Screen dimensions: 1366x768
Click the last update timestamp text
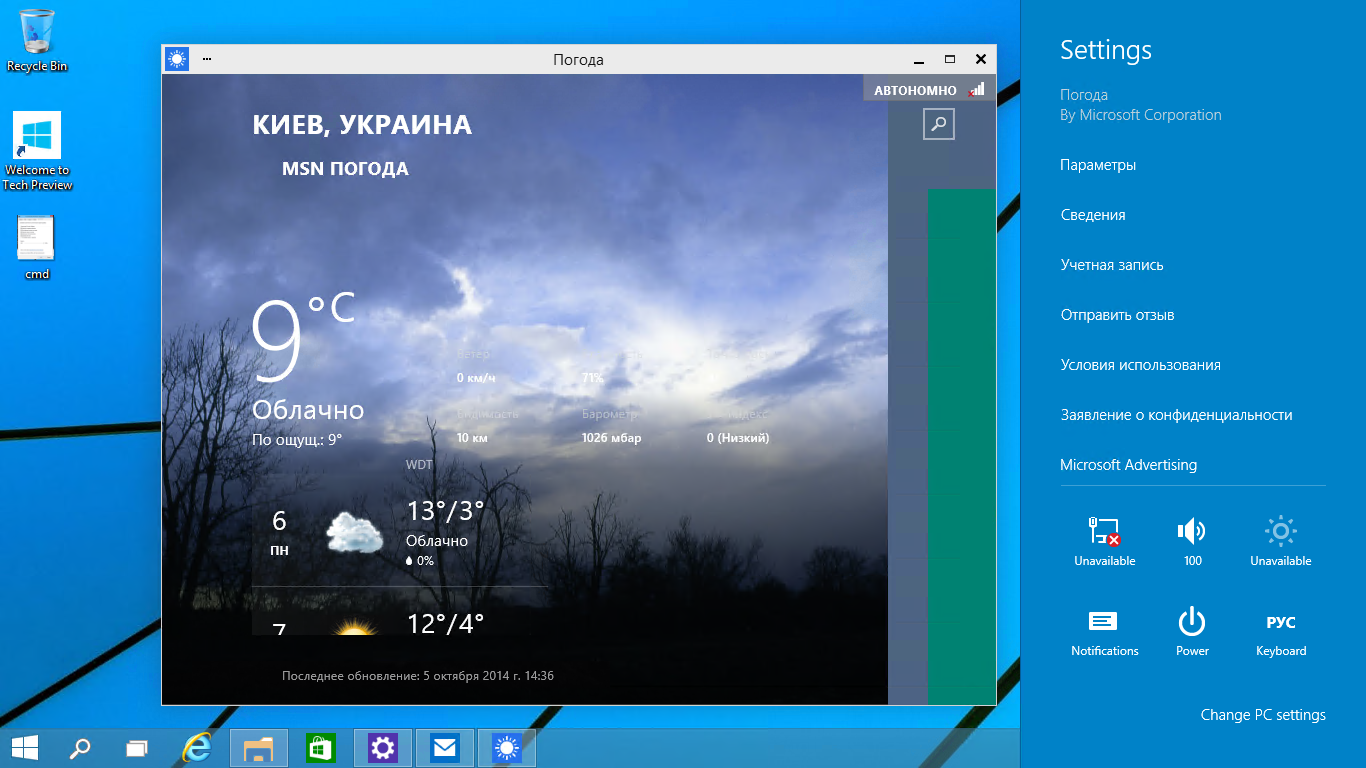(x=418, y=676)
